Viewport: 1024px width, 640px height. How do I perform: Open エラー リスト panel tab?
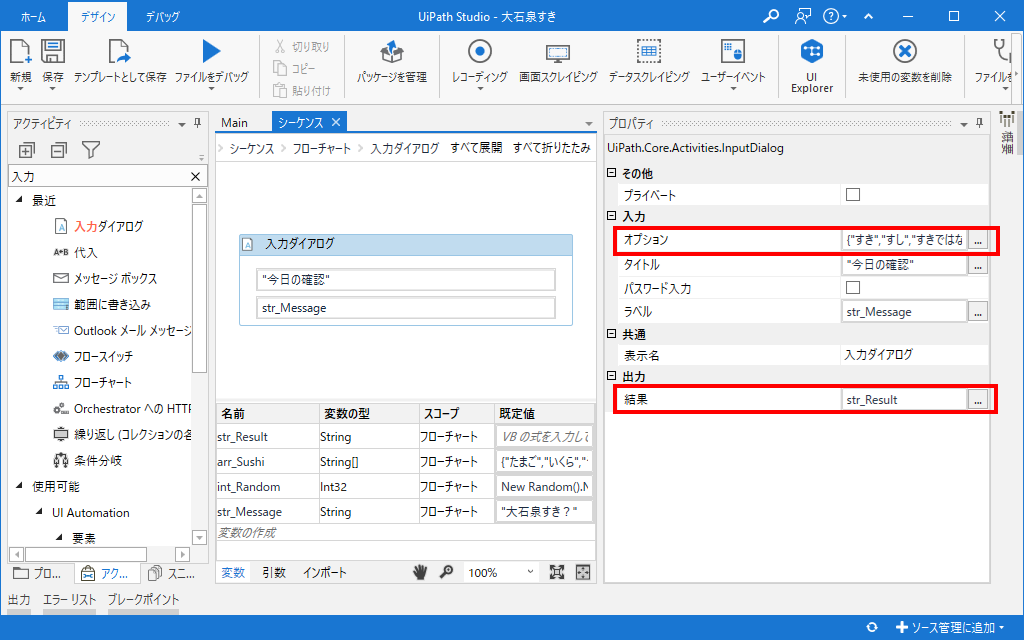tap(69, 600)
